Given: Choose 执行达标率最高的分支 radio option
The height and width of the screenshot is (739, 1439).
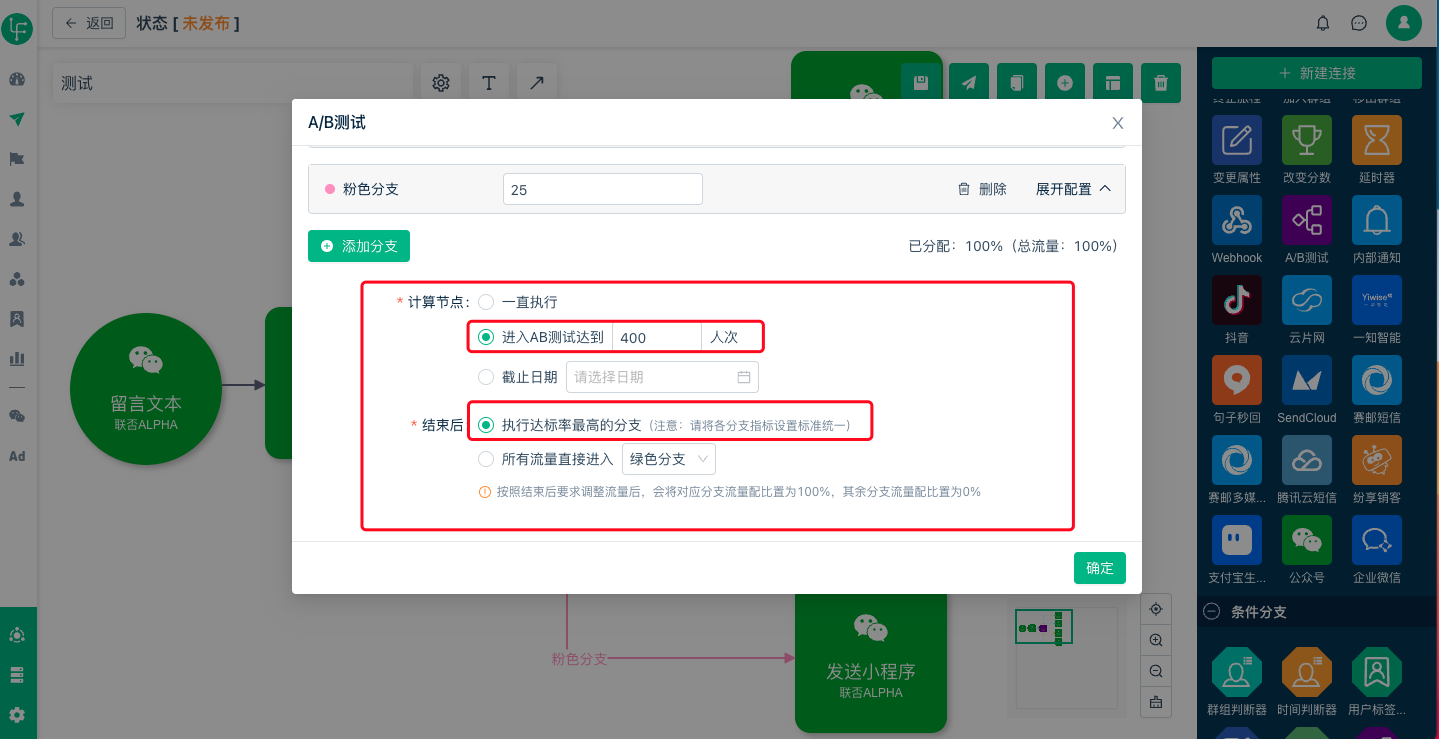Looking at the screenshot, I should pos(486,425).
